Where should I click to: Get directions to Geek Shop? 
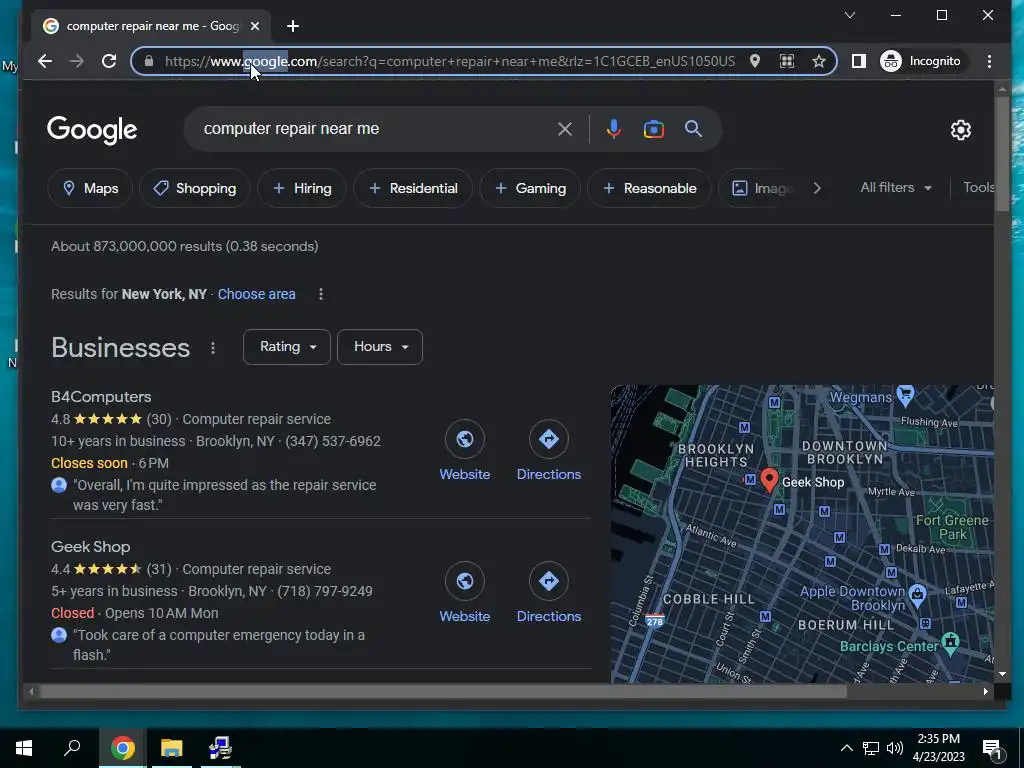(549, 593)
